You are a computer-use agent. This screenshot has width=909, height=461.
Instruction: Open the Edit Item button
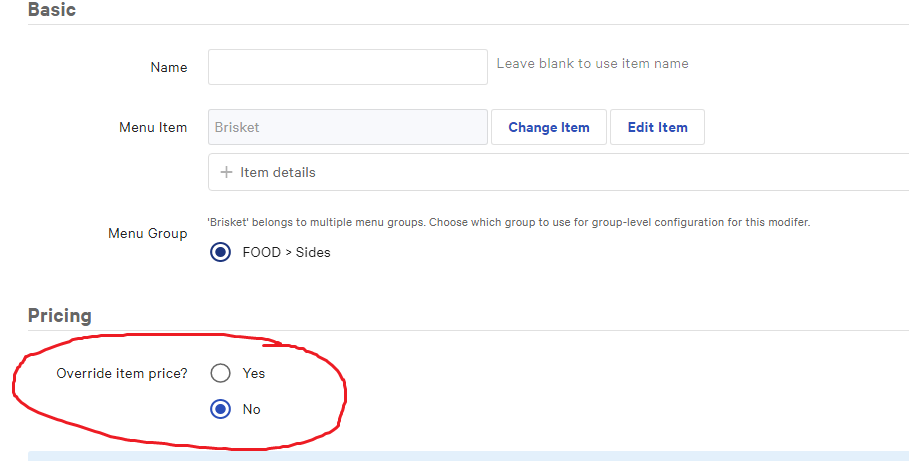coord(657,128)
